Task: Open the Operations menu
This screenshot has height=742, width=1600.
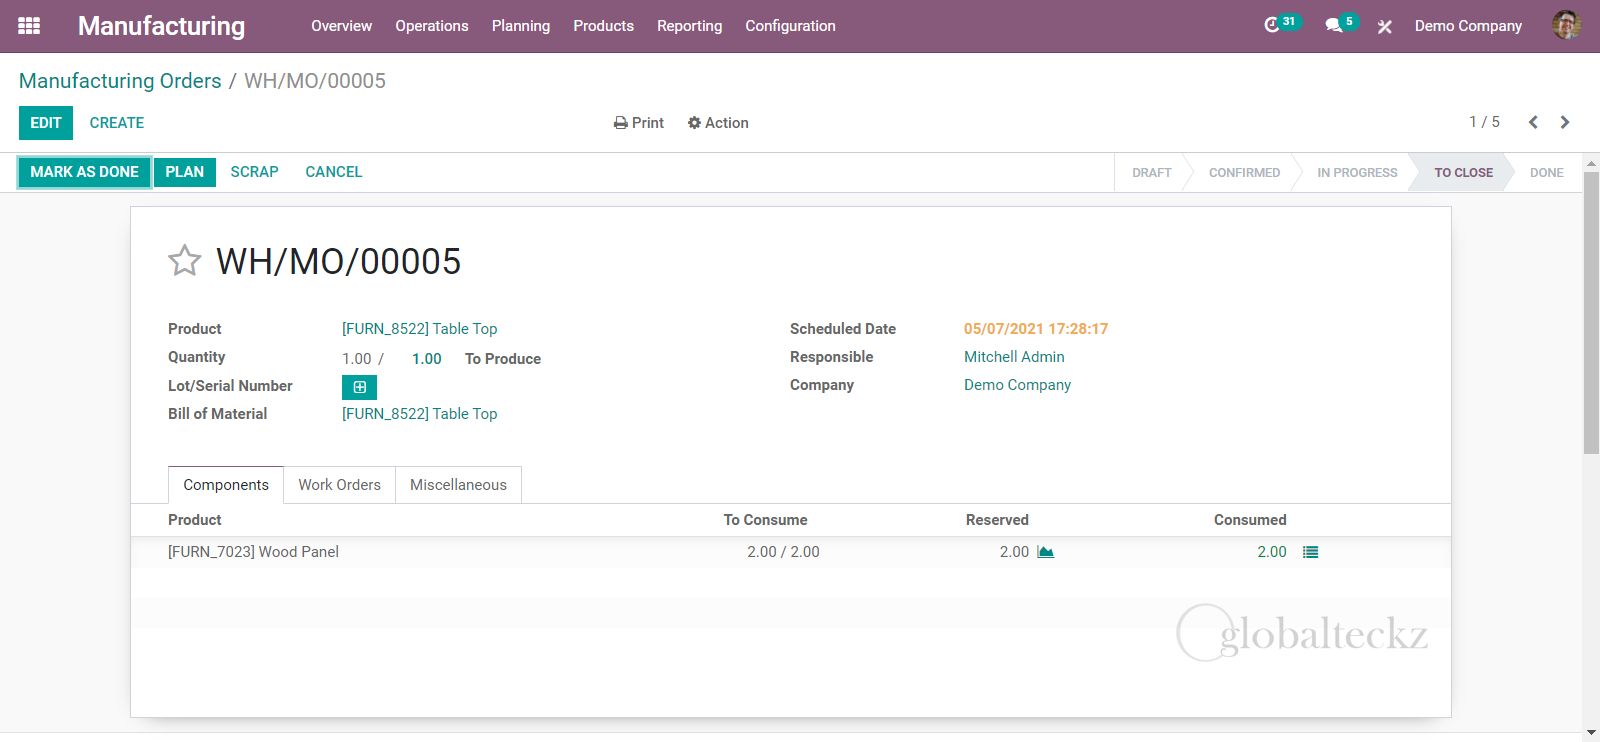Action: tap(432, 26)
